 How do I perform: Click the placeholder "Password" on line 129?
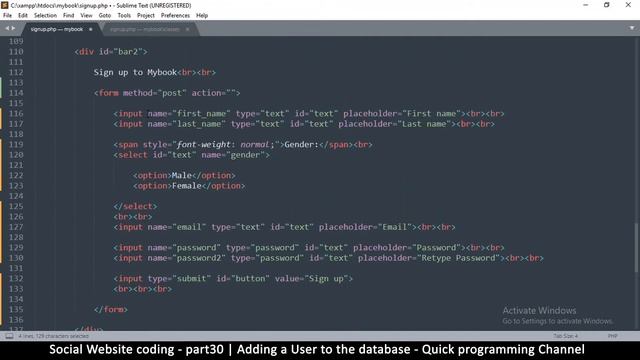point(436,247)
